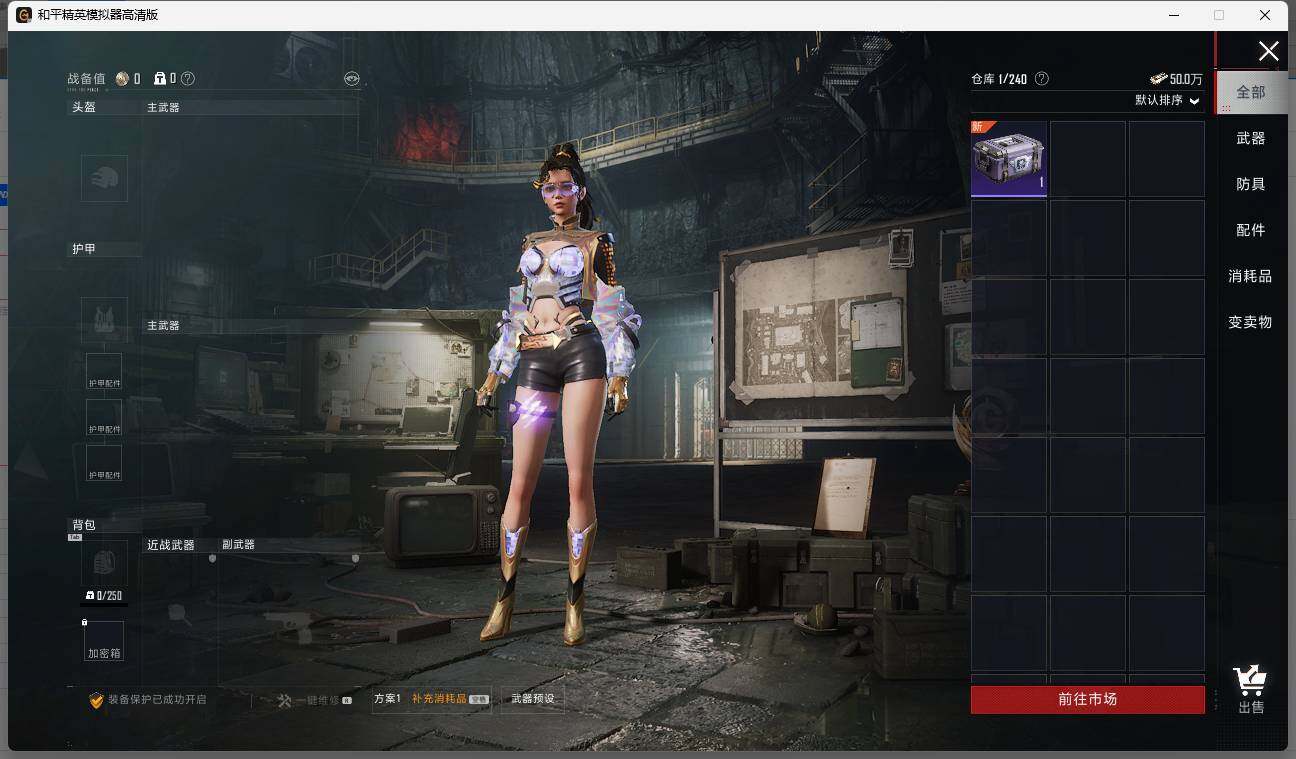
Task: Select the 方案1 loadout label
Action: point(387,699)
